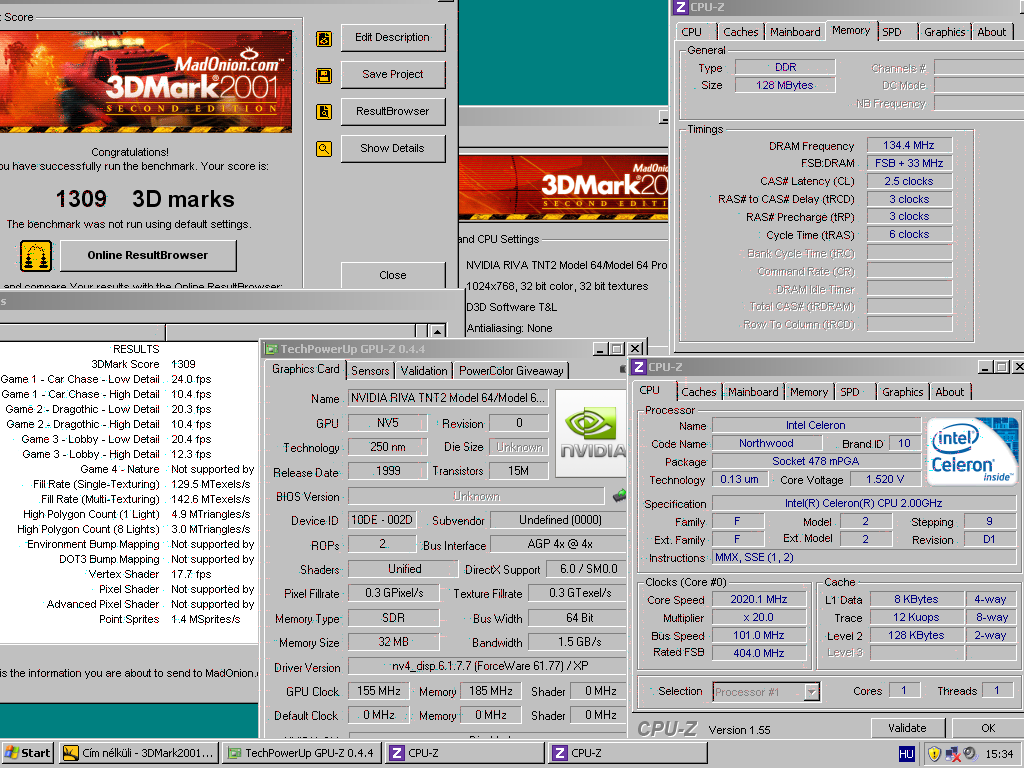
Task: Click the Show Details magnifier icon
Action: (x=324, y=149)
